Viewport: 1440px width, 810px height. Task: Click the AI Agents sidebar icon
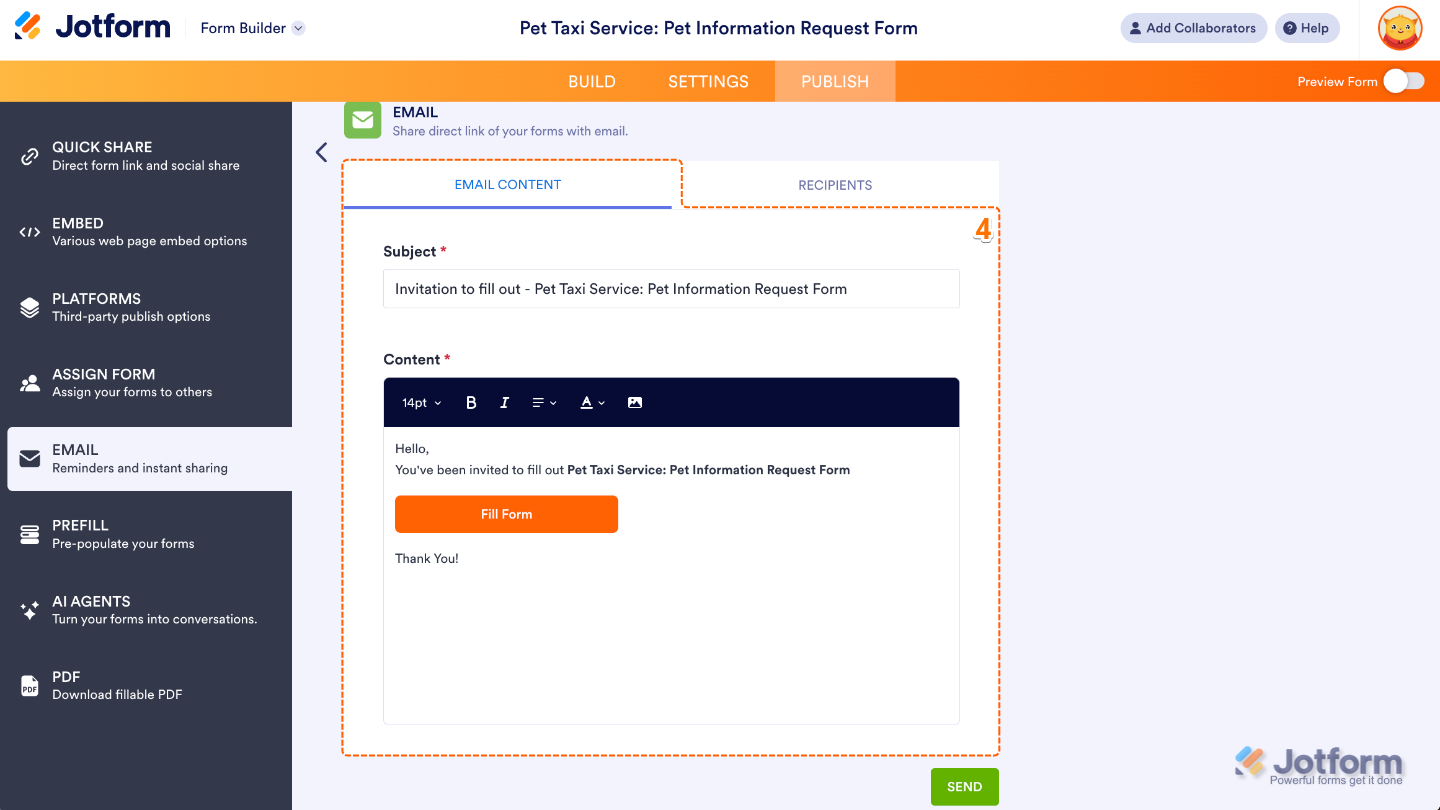click(x=29, y=609)
